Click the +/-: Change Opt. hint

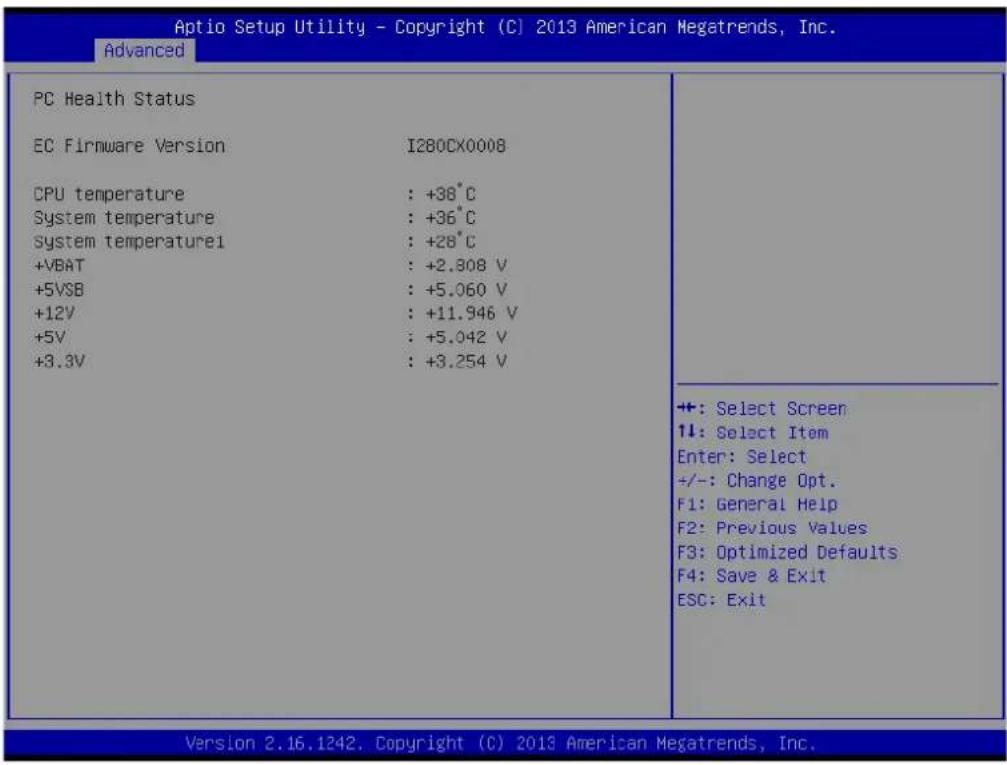pos(757,480)
